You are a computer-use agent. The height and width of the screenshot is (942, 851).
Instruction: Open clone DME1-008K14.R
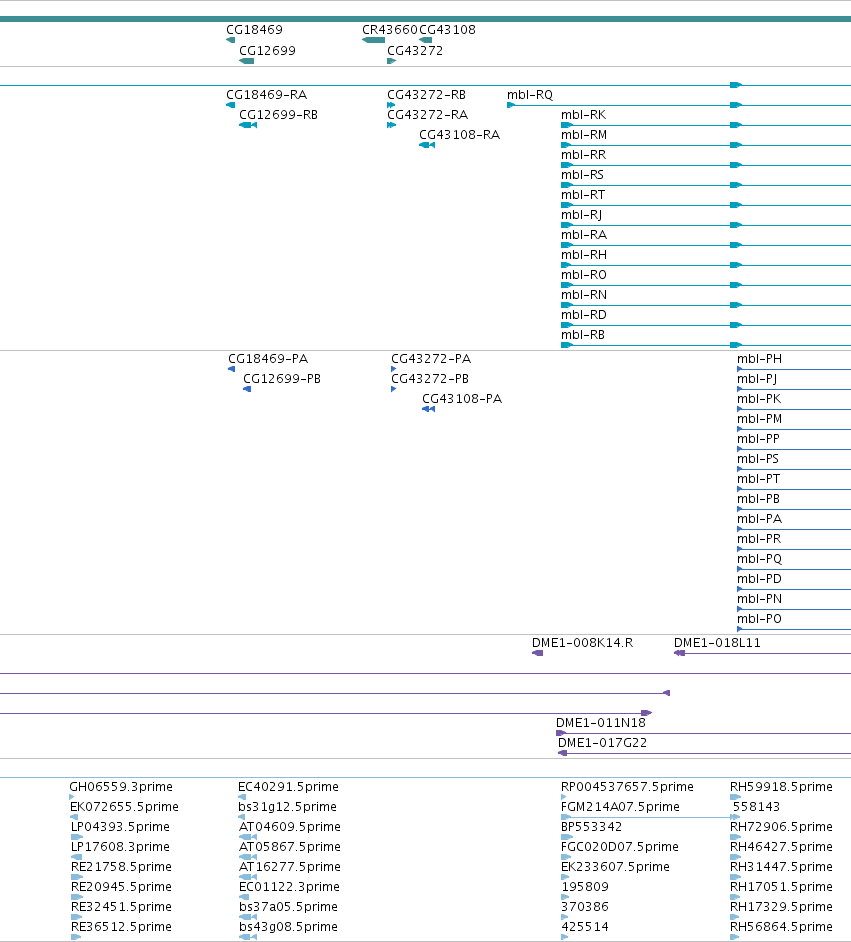pyautogui.click(x=582, y=643)
